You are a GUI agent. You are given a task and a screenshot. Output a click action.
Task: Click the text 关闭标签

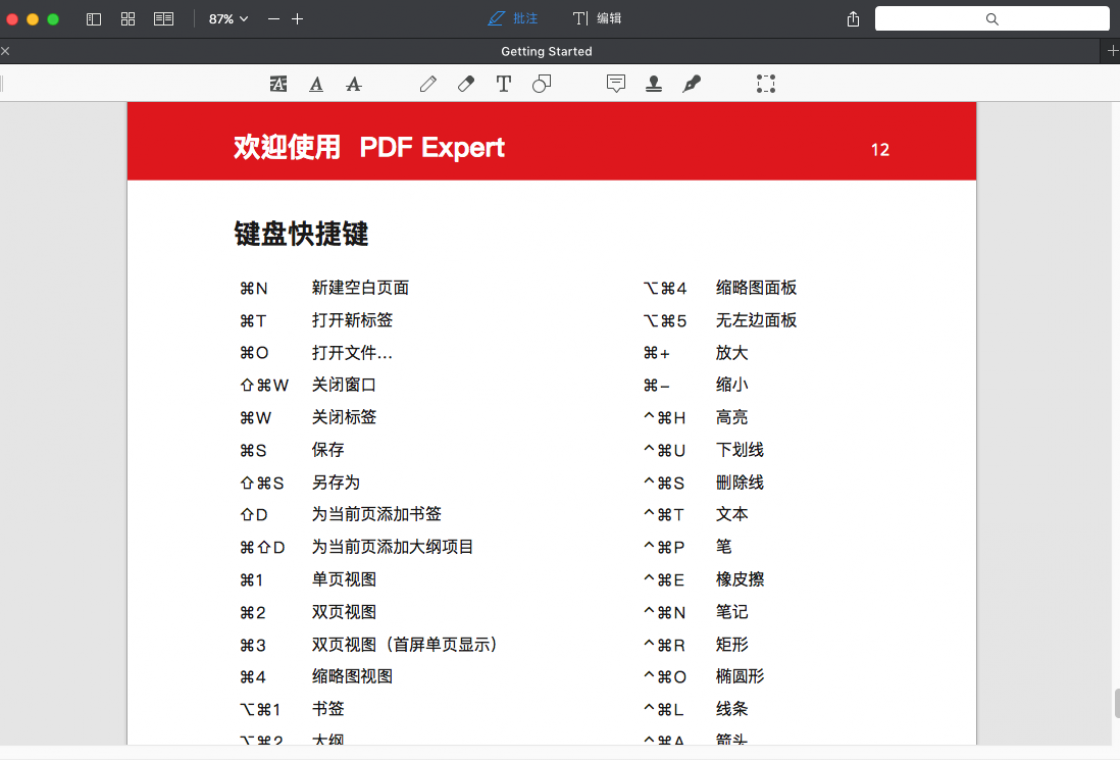coord(344,417)
